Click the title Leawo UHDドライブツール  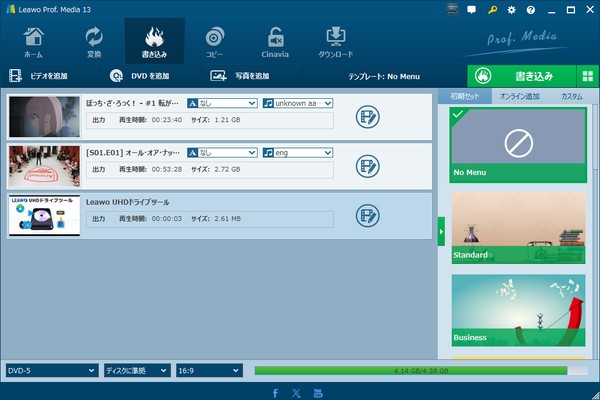127,202
